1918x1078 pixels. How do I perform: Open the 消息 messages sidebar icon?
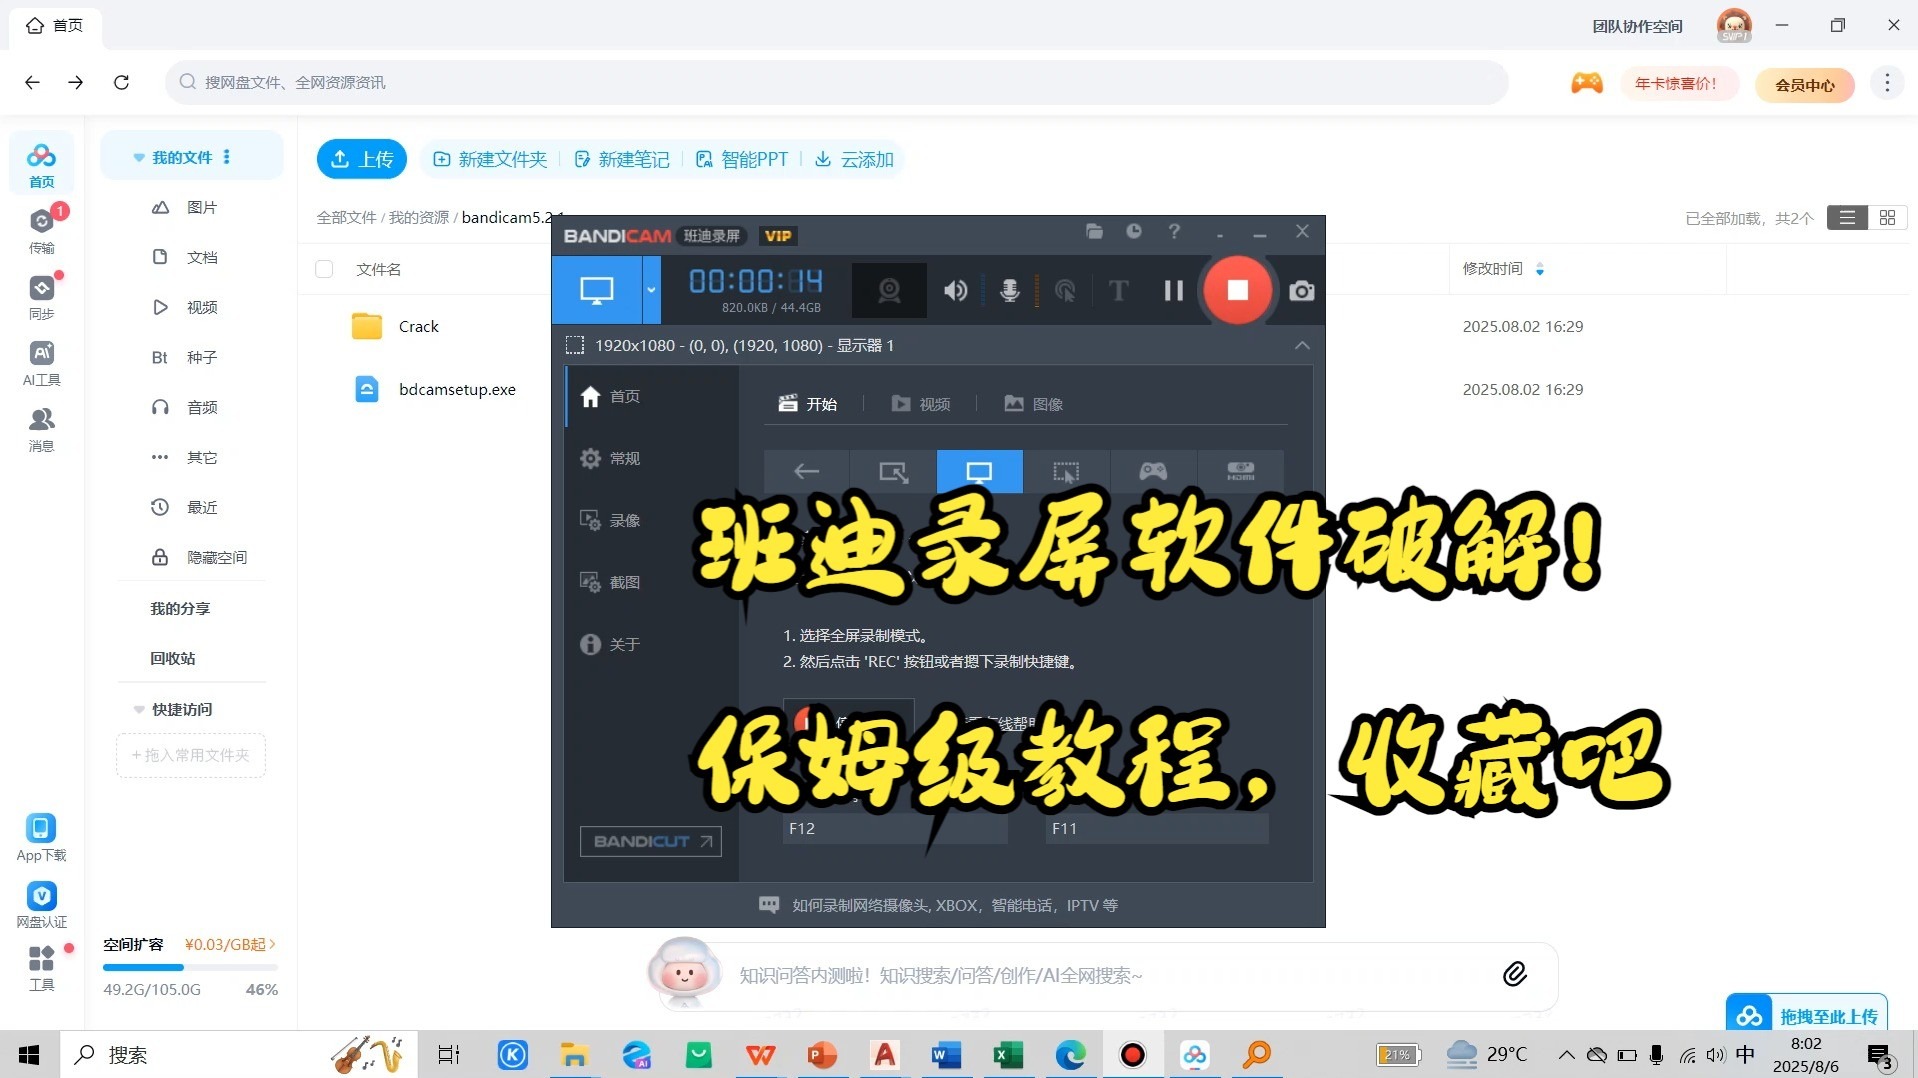pyautogui.click(x=41, y=429)
